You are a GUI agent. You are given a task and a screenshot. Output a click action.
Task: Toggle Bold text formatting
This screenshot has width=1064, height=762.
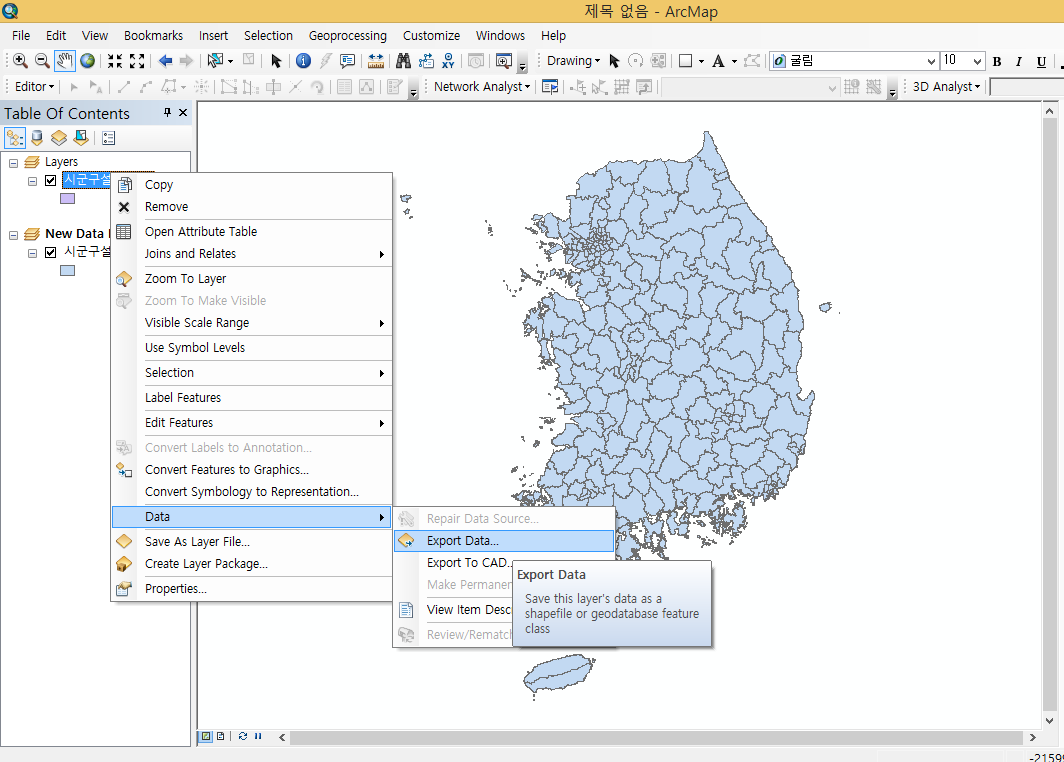click(x=997, y=61)
